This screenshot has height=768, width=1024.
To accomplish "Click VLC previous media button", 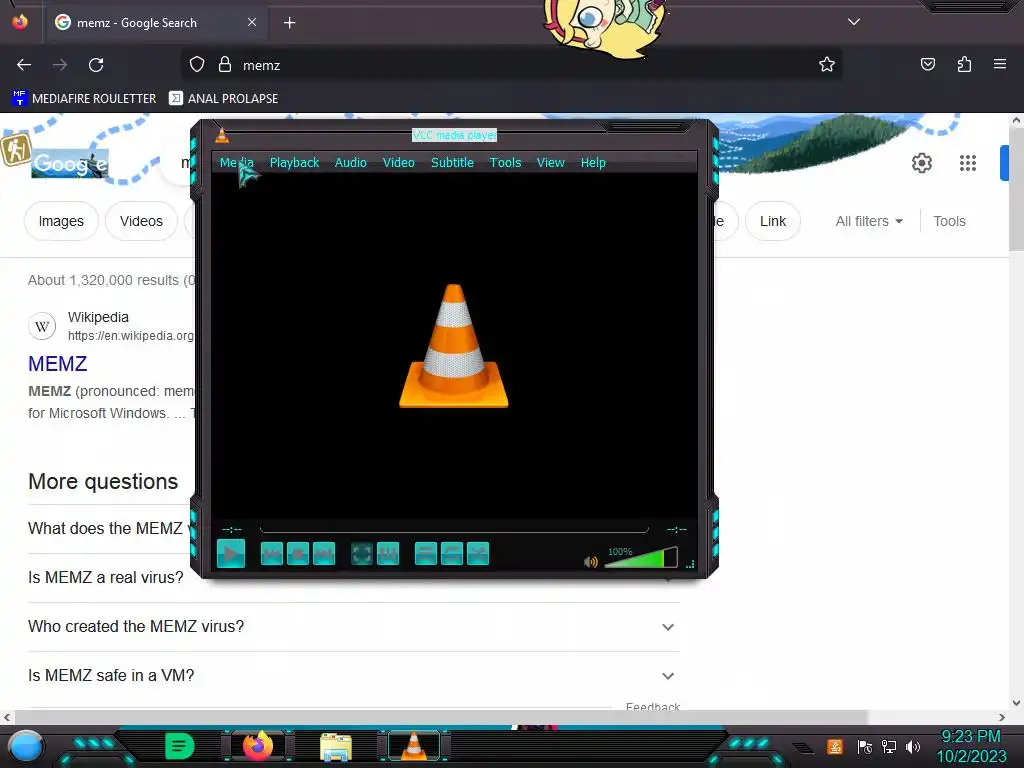I will click(272, 554).
